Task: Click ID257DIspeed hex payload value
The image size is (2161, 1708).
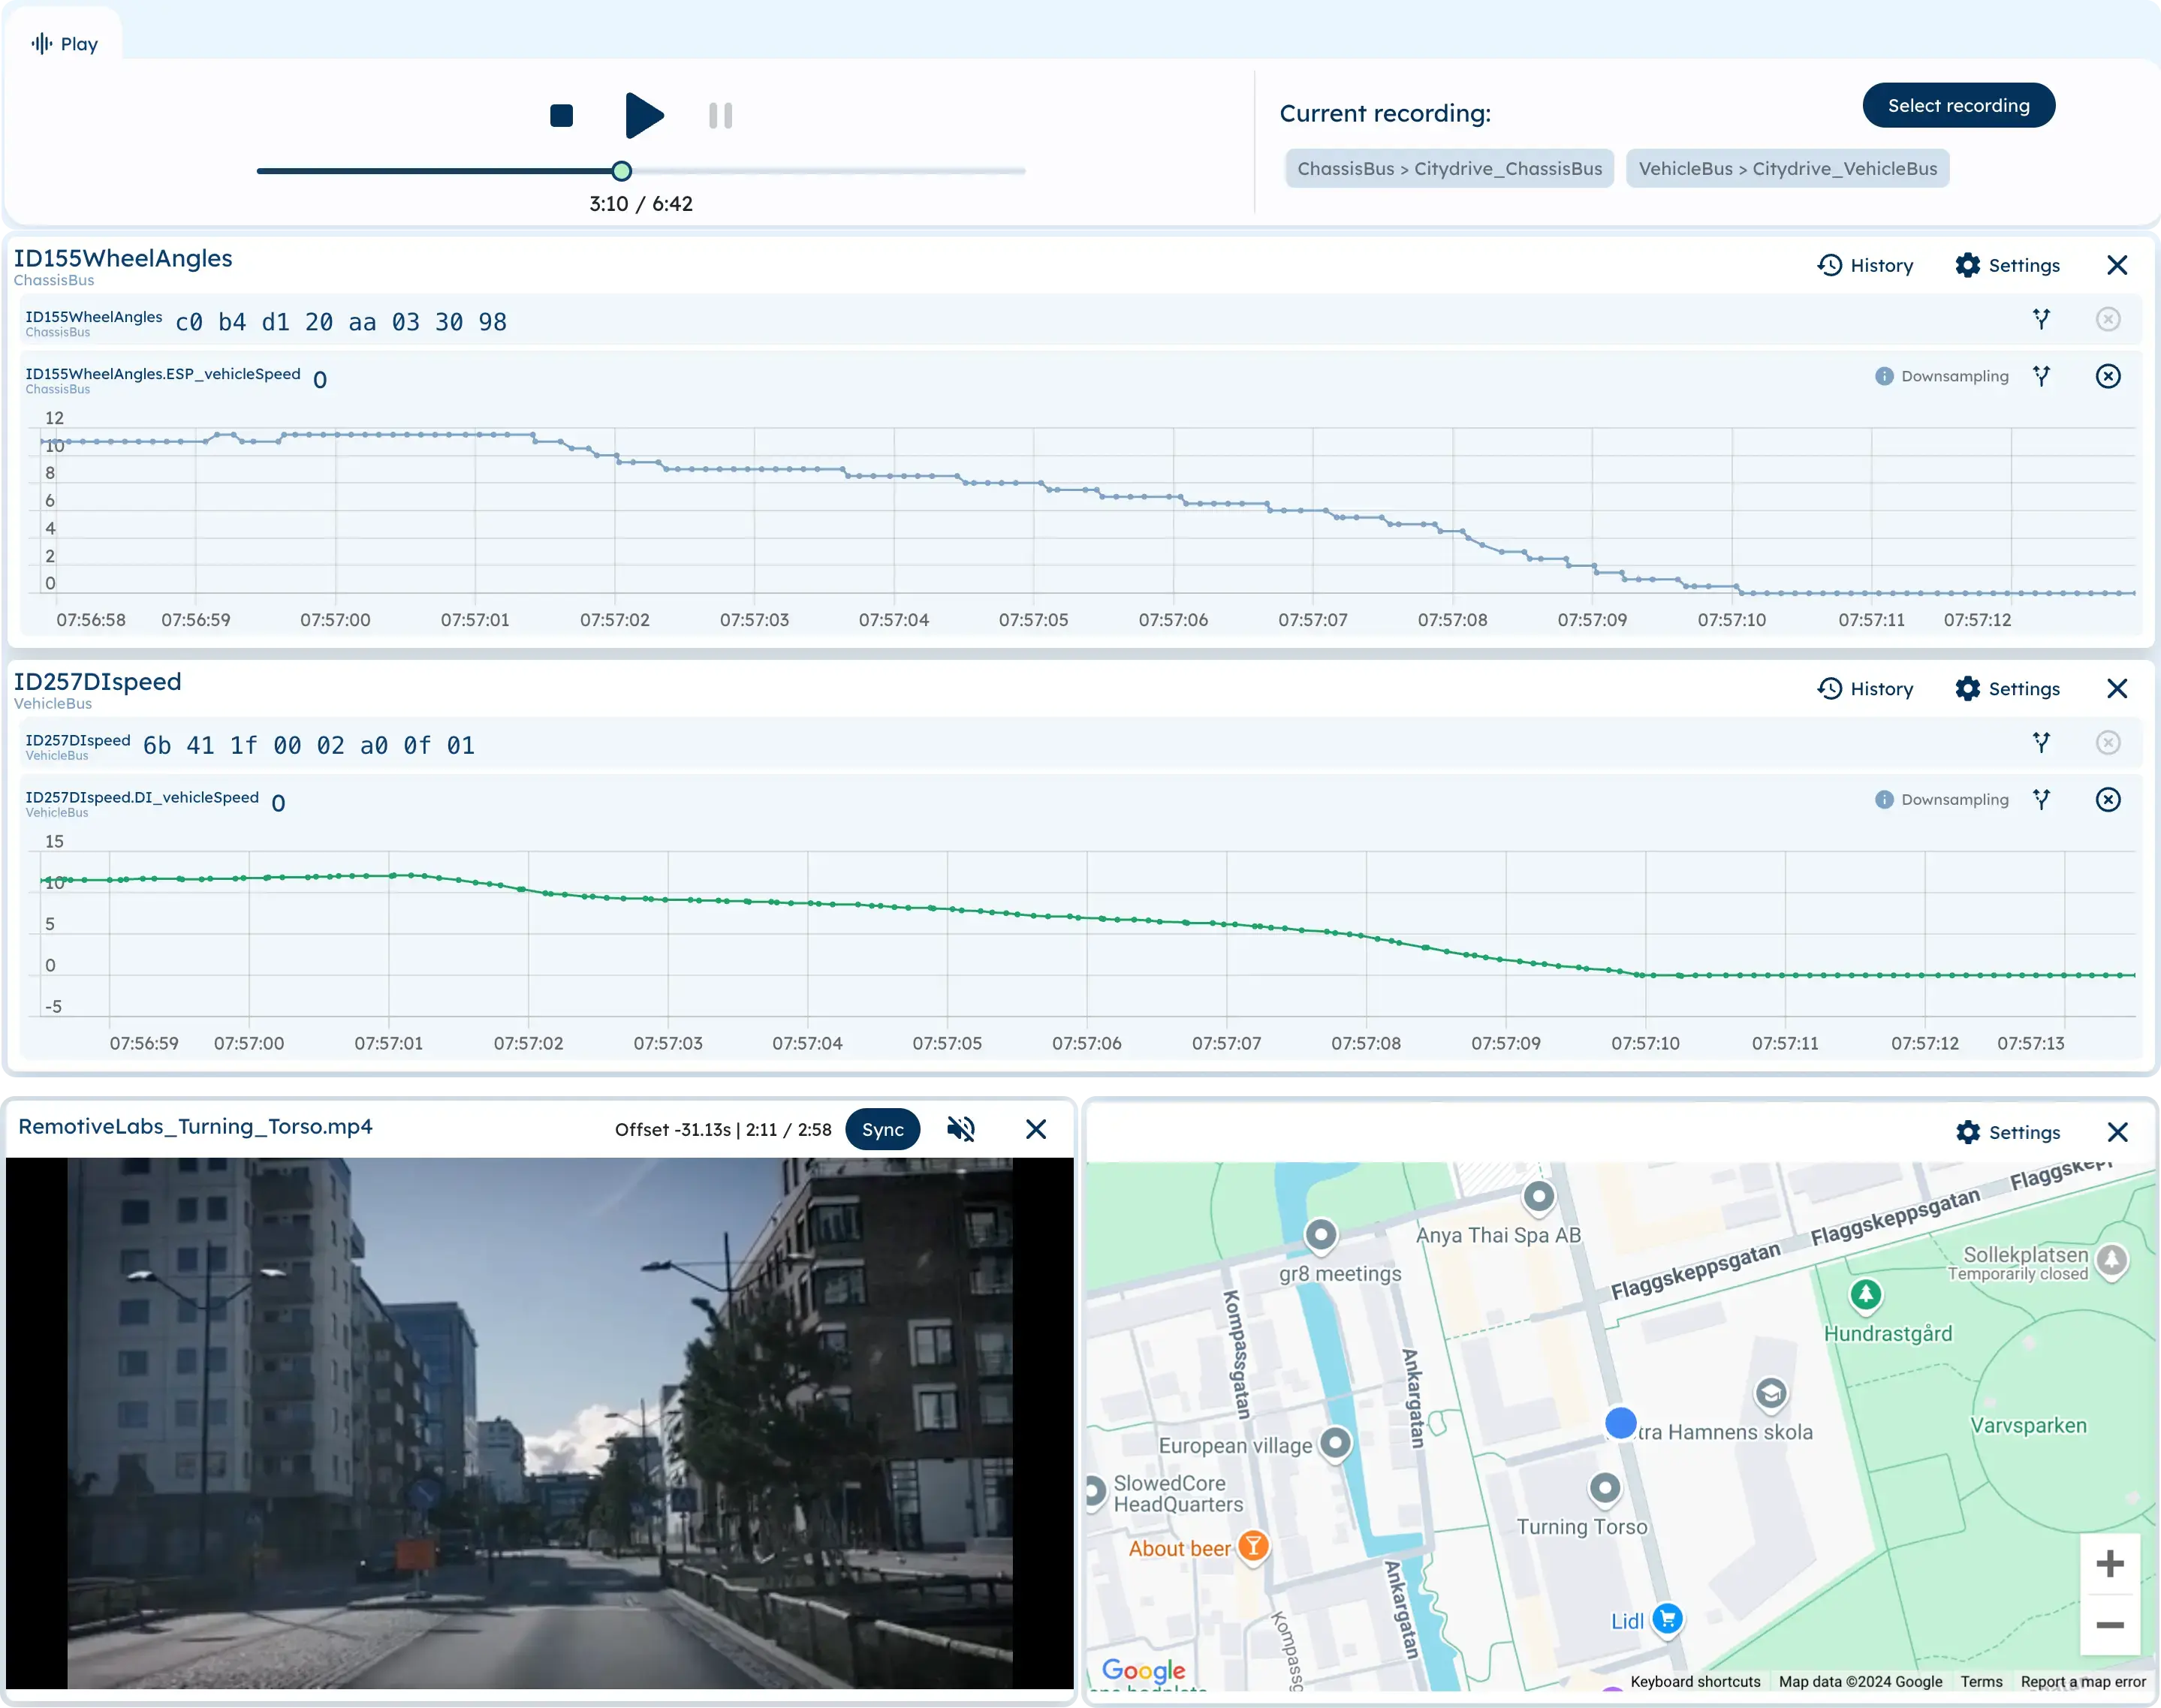Action: point(309,746)
